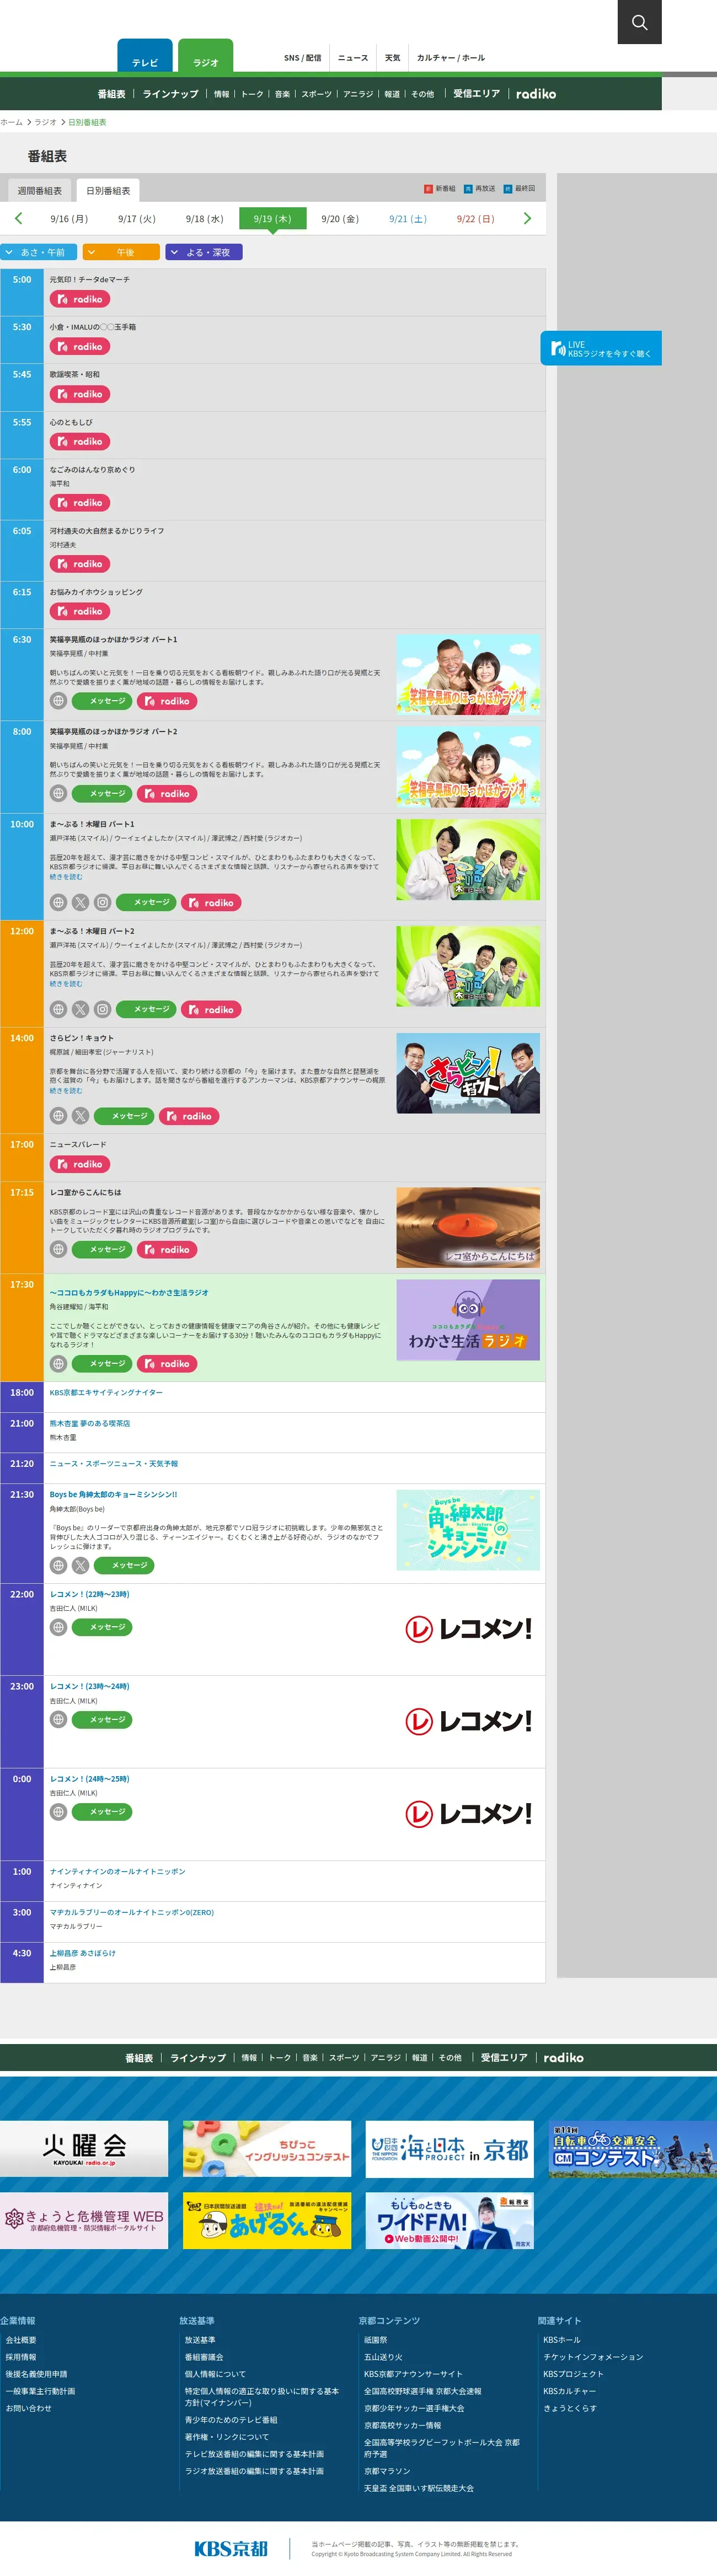Expand the 午後 time section
Viewport: 717px width, 2576px height.
click(121, 252)
